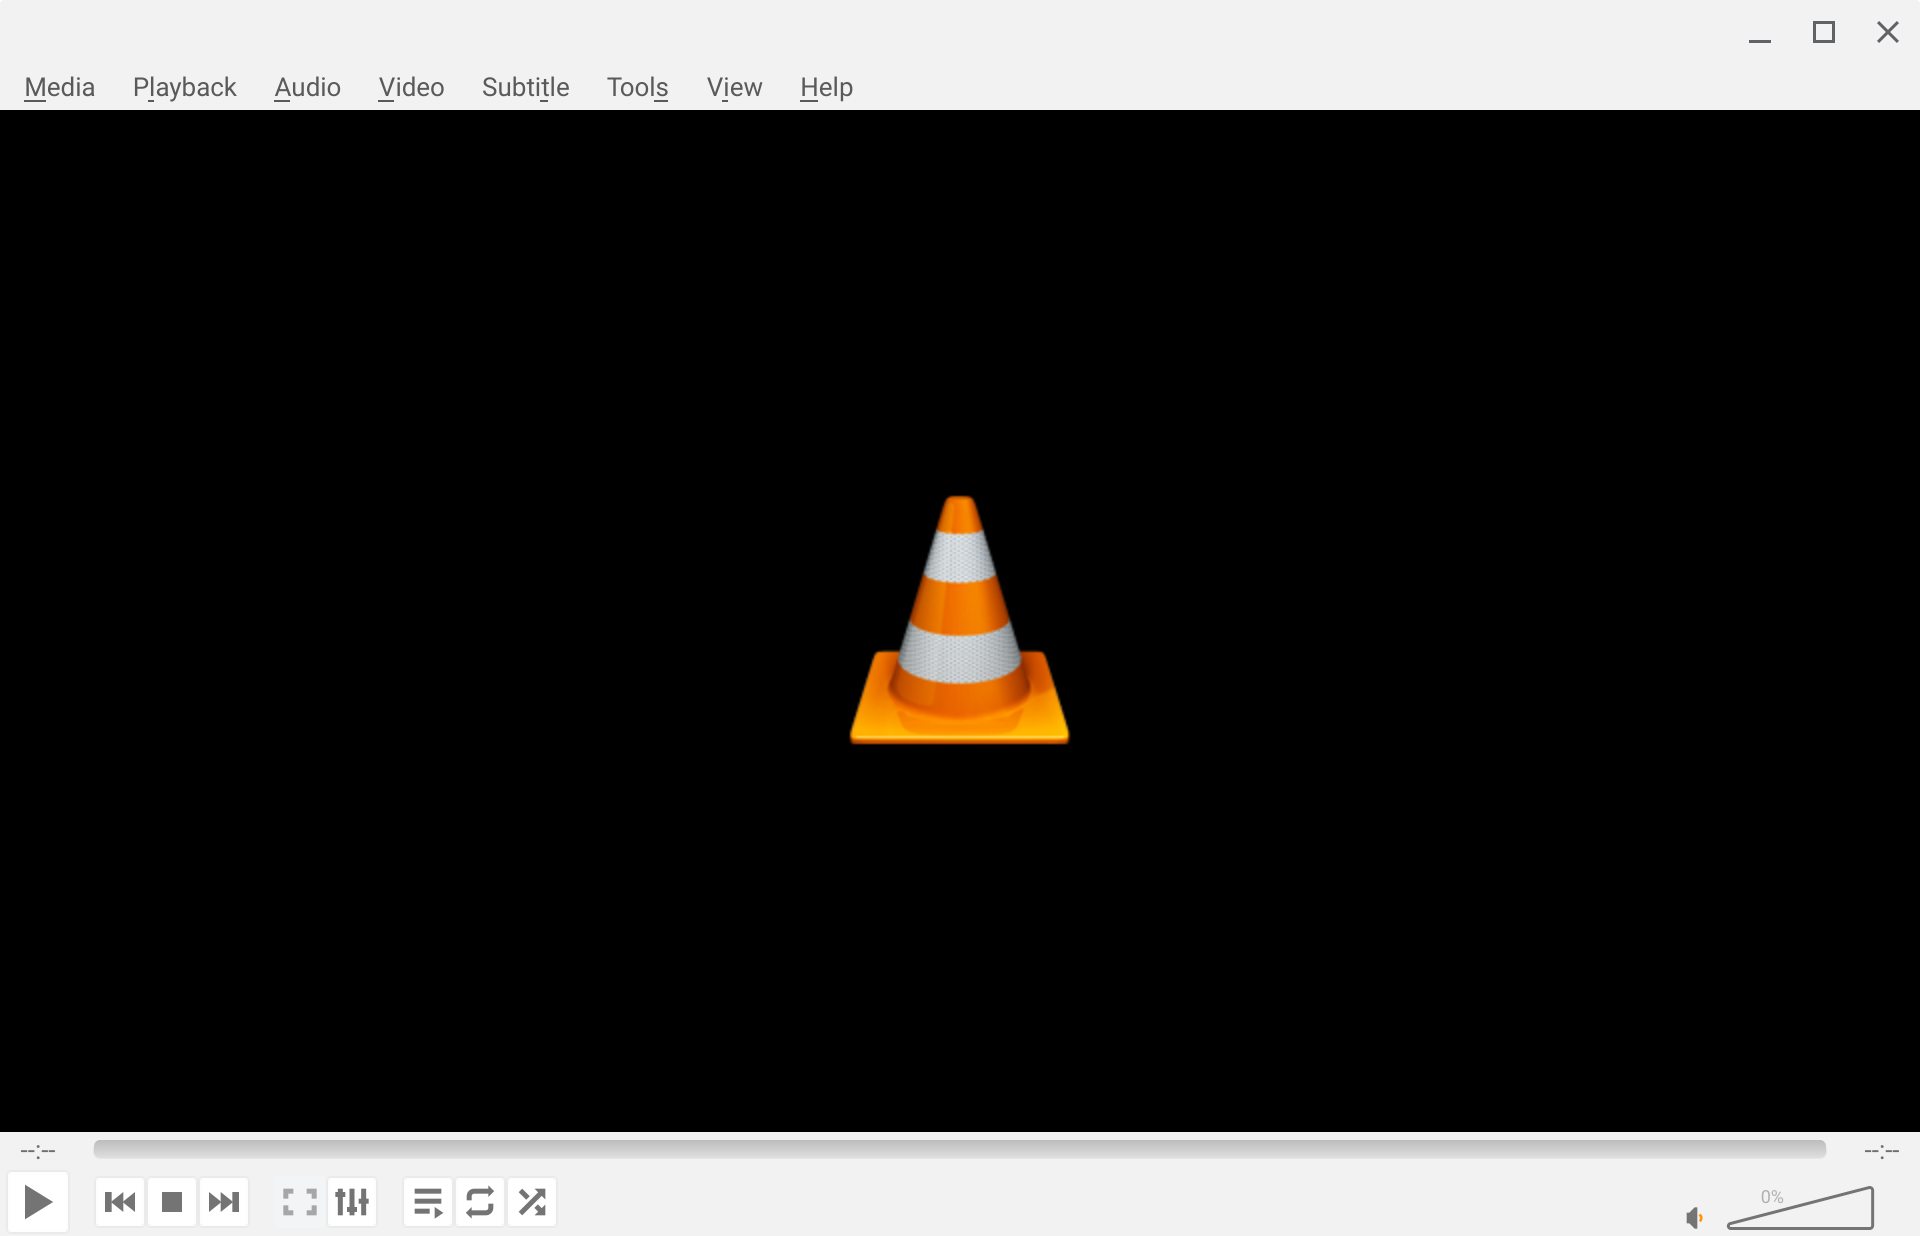1920x1236 pixels.
Task: Open the Playback menu
Action: [x=184, y=87]
